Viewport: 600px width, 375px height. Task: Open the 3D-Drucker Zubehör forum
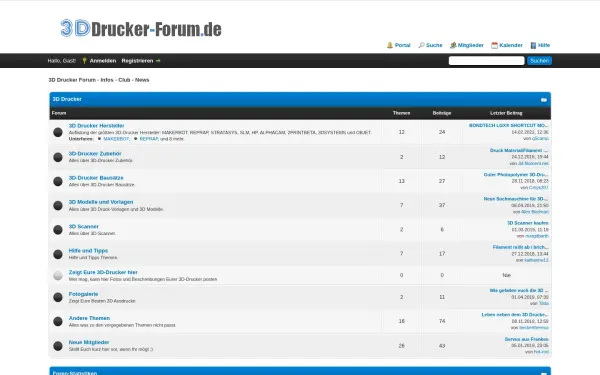[x=95, y=153]
